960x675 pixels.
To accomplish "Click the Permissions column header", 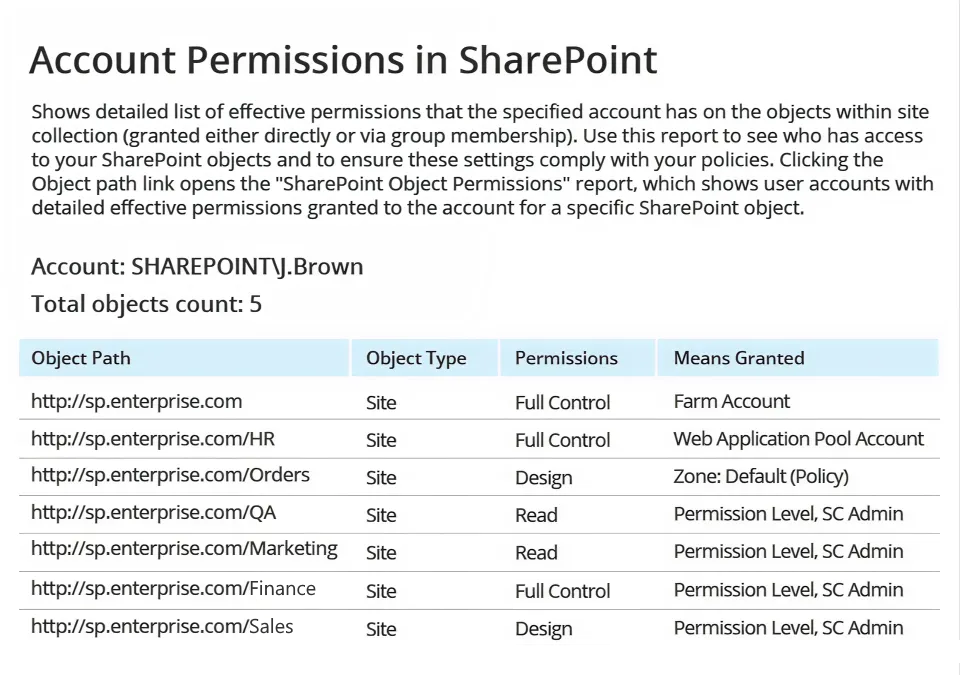I will tap(566, 358).
